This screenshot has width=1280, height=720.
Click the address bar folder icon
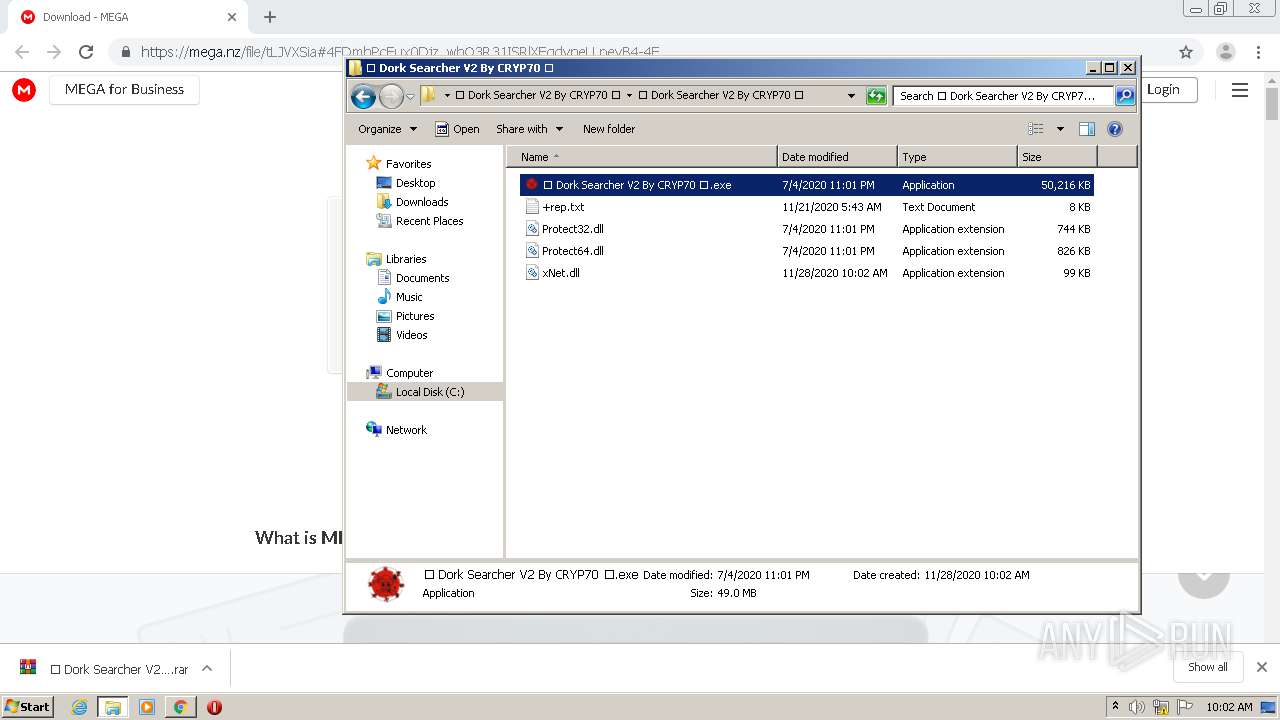[429, 95]
